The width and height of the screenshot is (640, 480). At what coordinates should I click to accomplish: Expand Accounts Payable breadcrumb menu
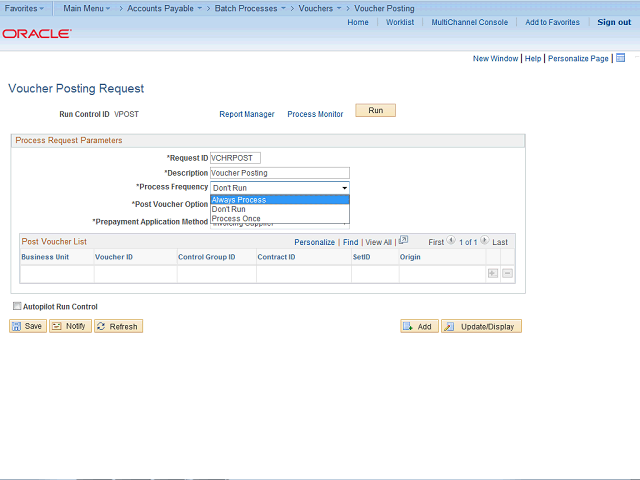[164, 8]
